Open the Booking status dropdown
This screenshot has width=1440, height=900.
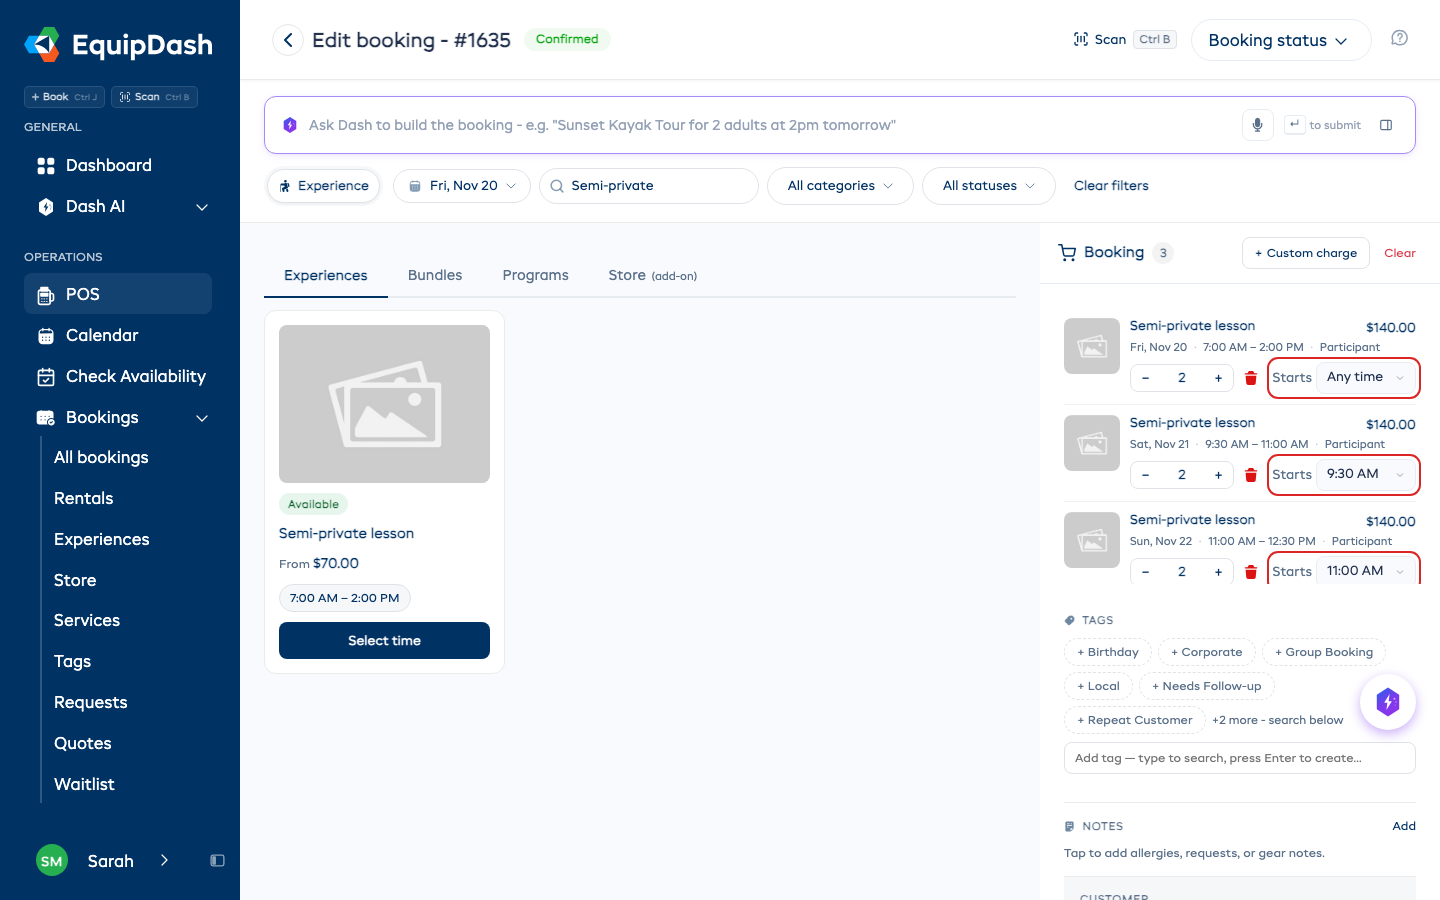[x=1280, y=40]
